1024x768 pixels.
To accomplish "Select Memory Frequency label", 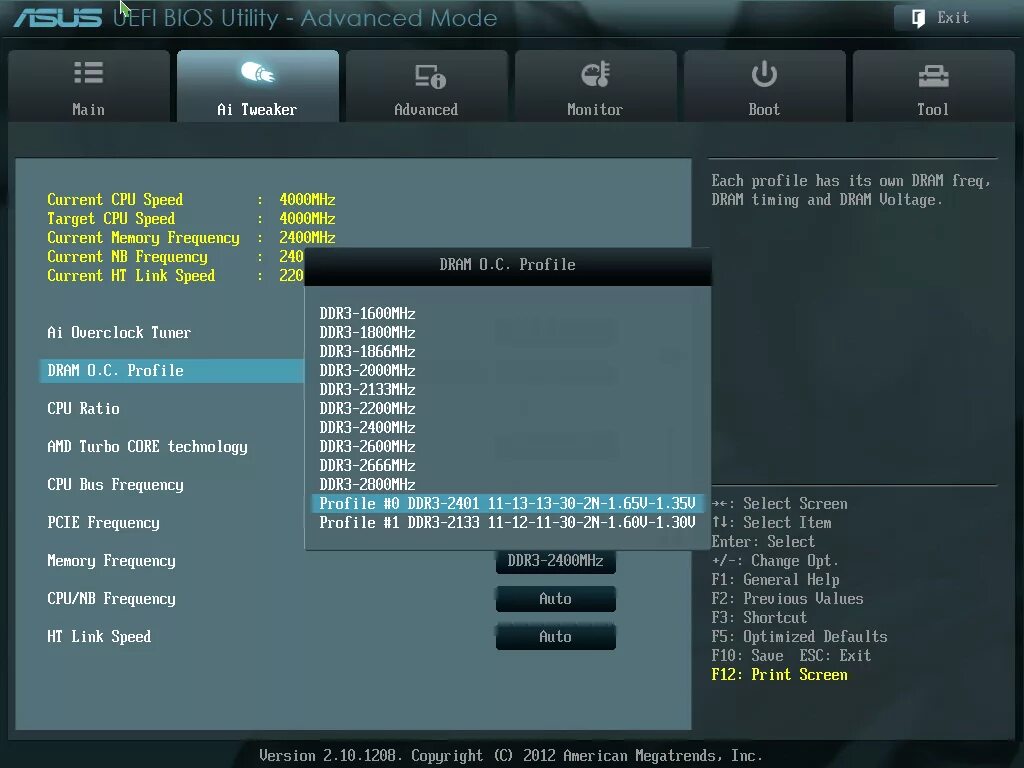I will (x=112, y=561).
